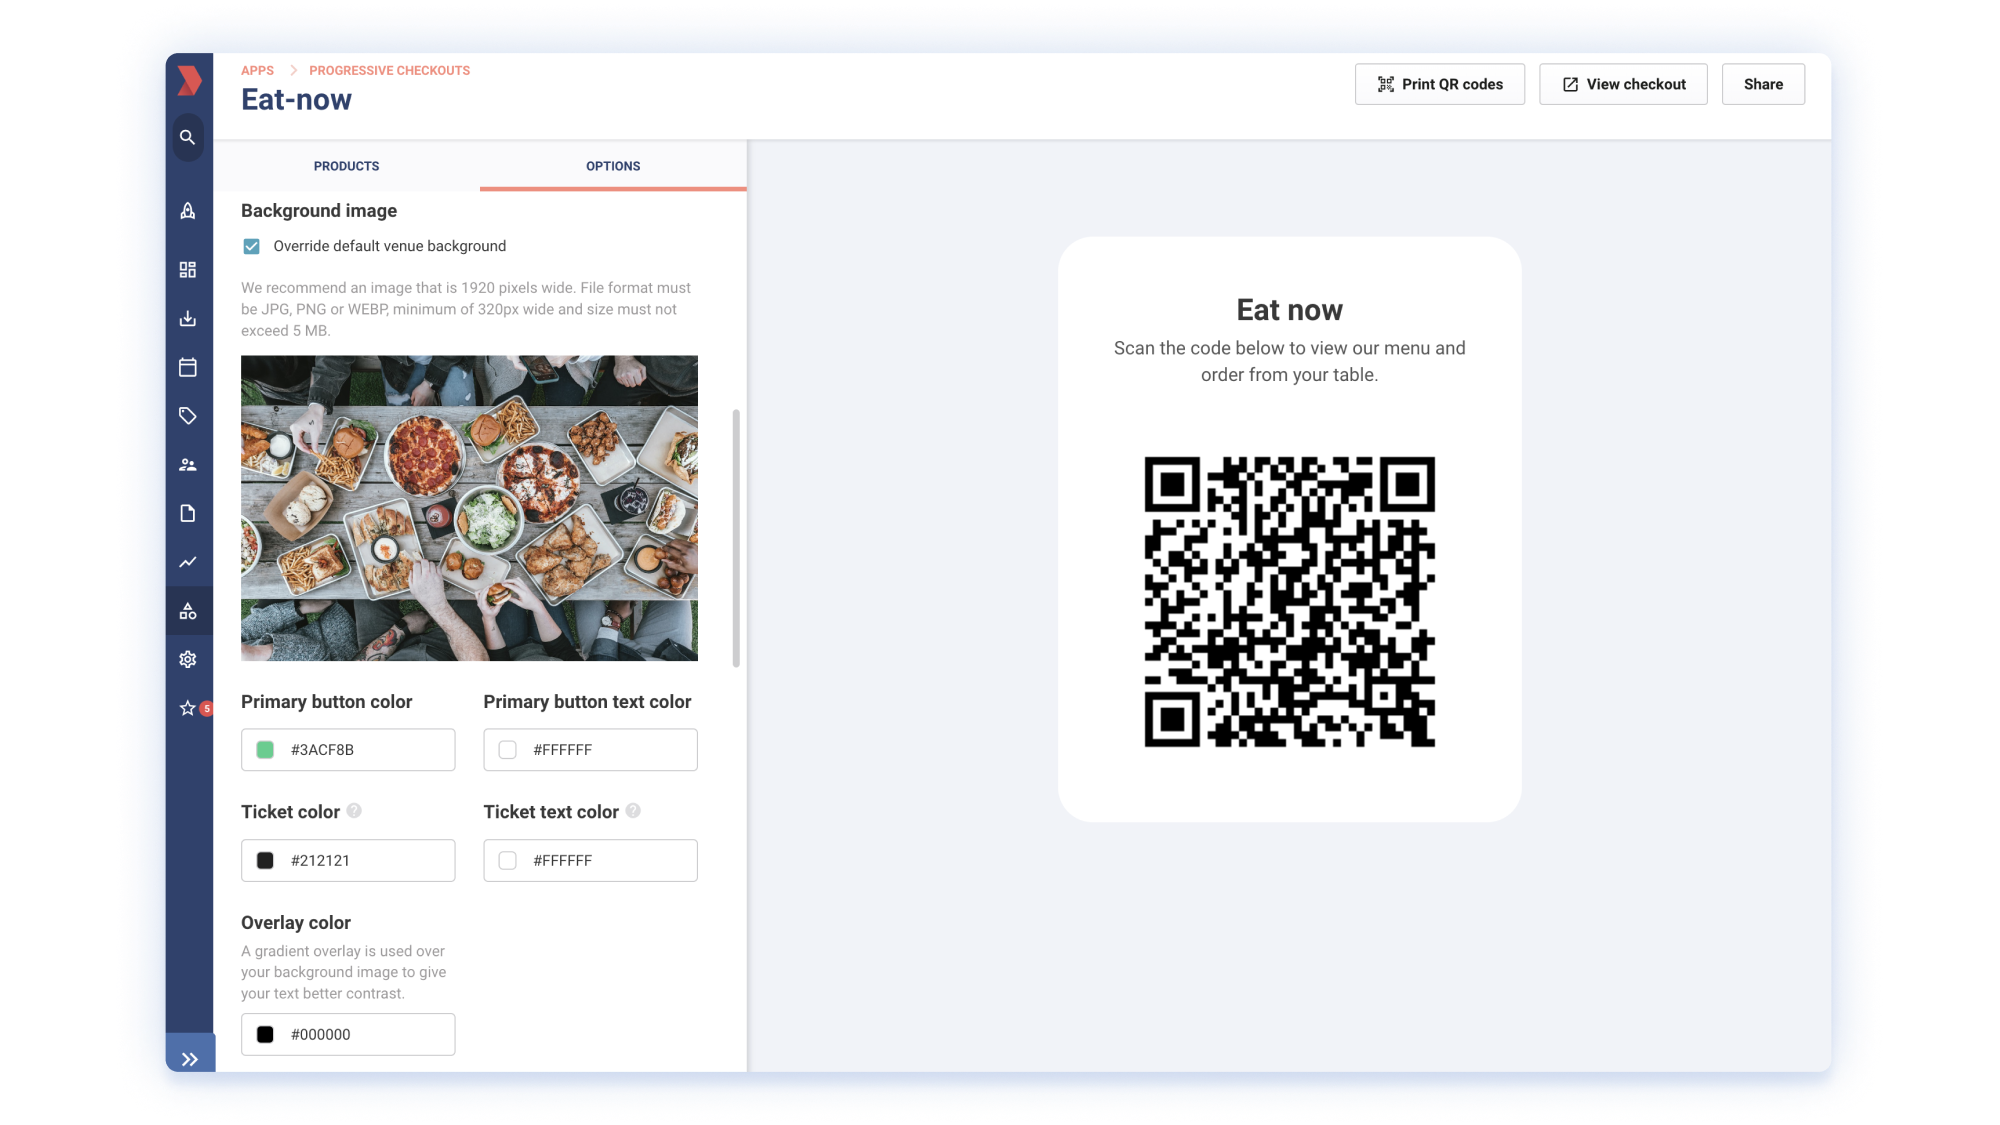Go to Apps breadcrumb link

[257, 71]
